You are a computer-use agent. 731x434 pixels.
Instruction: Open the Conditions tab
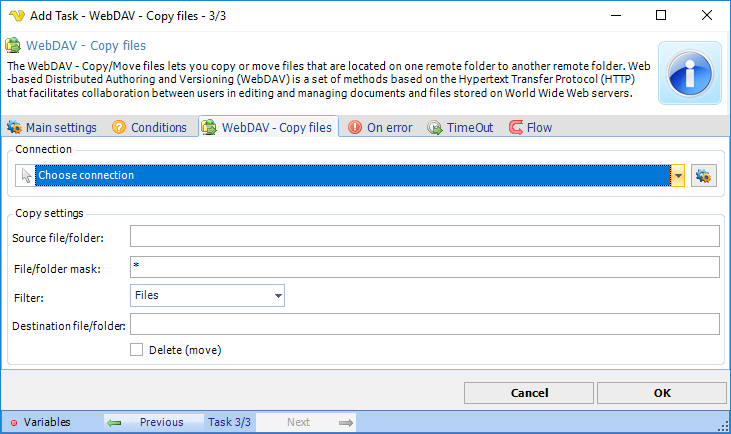click(149, 127)
